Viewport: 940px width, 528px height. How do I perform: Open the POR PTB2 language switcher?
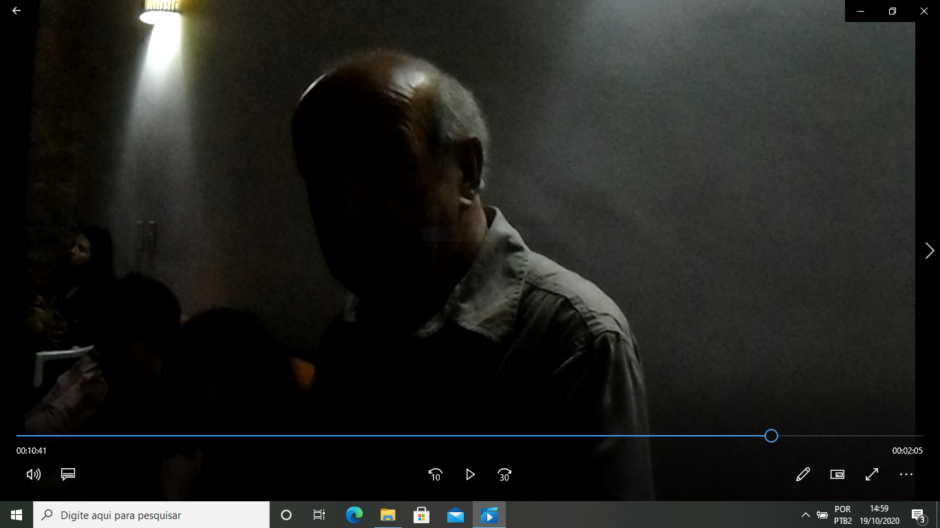pos(842,515)
